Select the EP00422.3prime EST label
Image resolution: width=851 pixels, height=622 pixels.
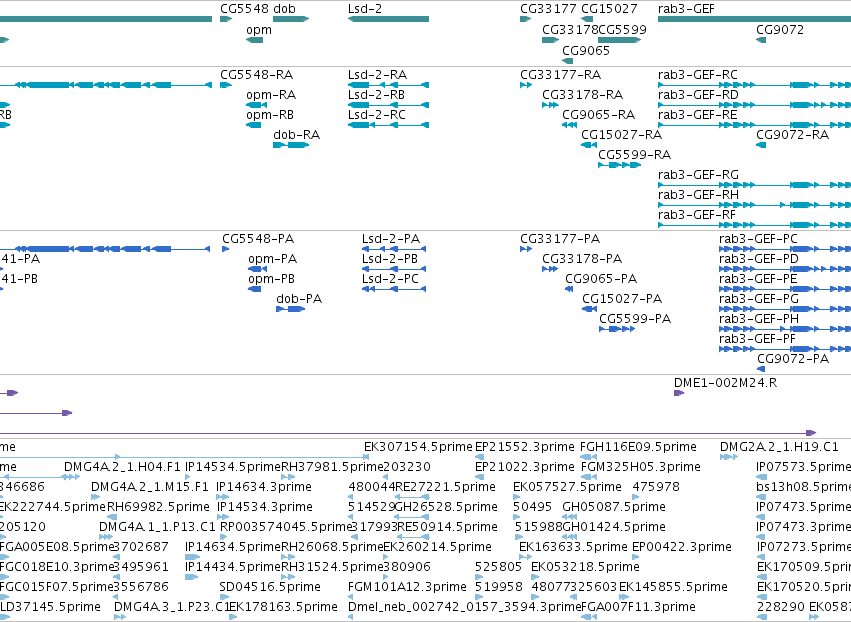(x=682, y=547)
